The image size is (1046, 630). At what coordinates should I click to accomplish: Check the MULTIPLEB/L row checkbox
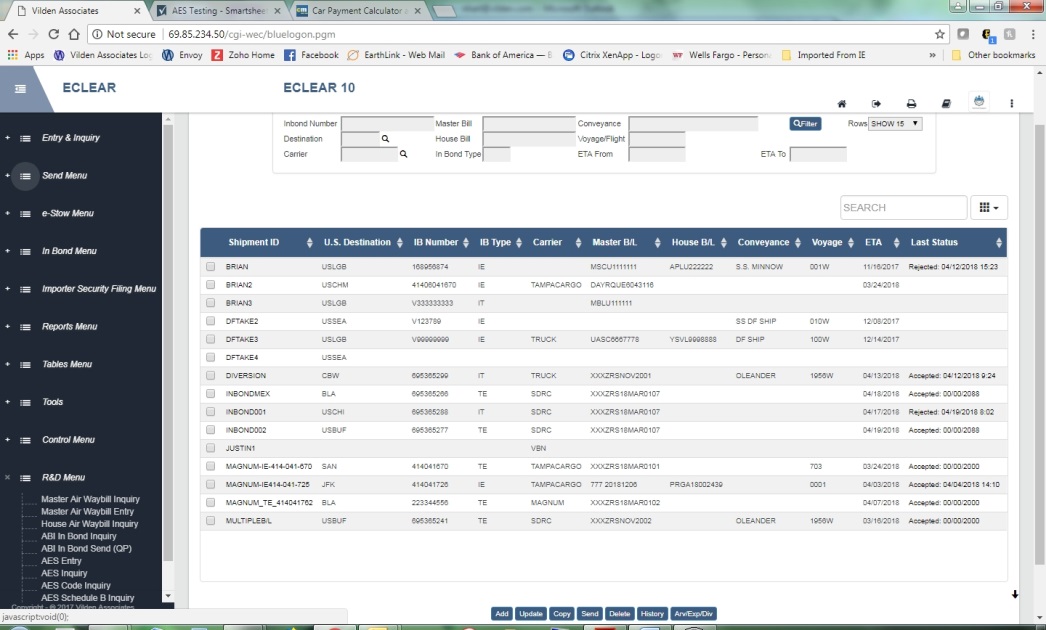pyautogui.click(x=211, y=521)
